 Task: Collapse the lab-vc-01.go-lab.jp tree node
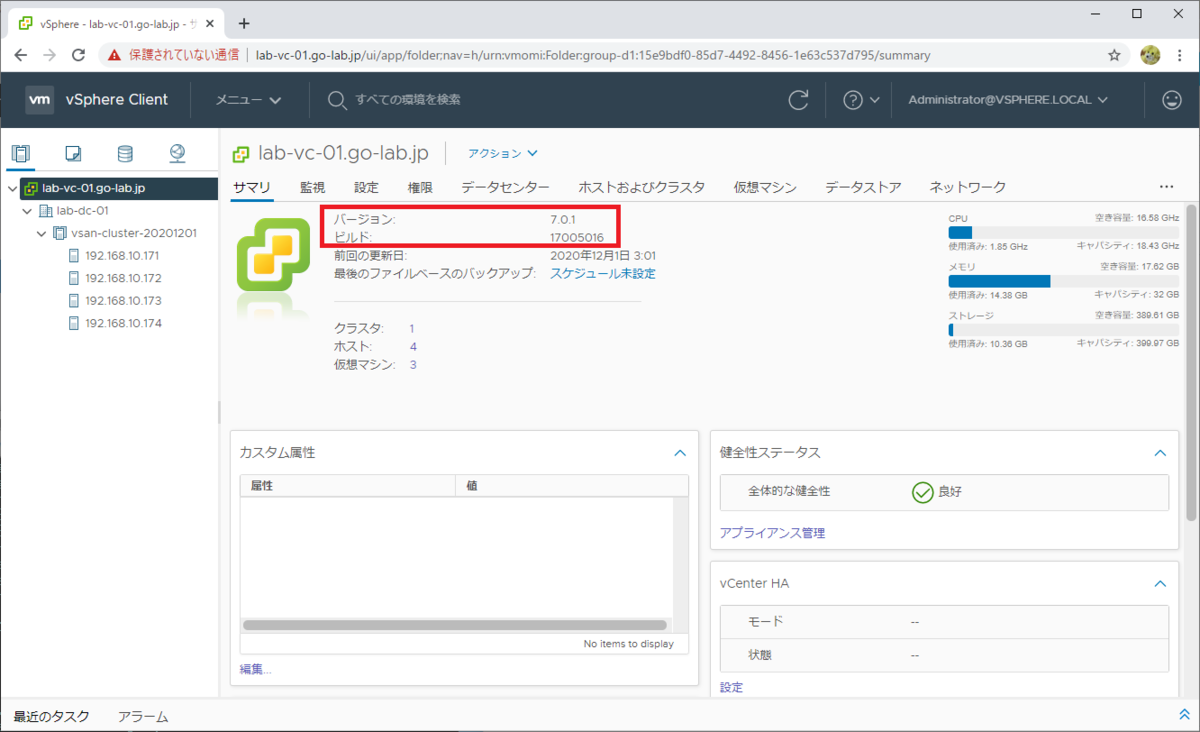click(x=12, y=188)
